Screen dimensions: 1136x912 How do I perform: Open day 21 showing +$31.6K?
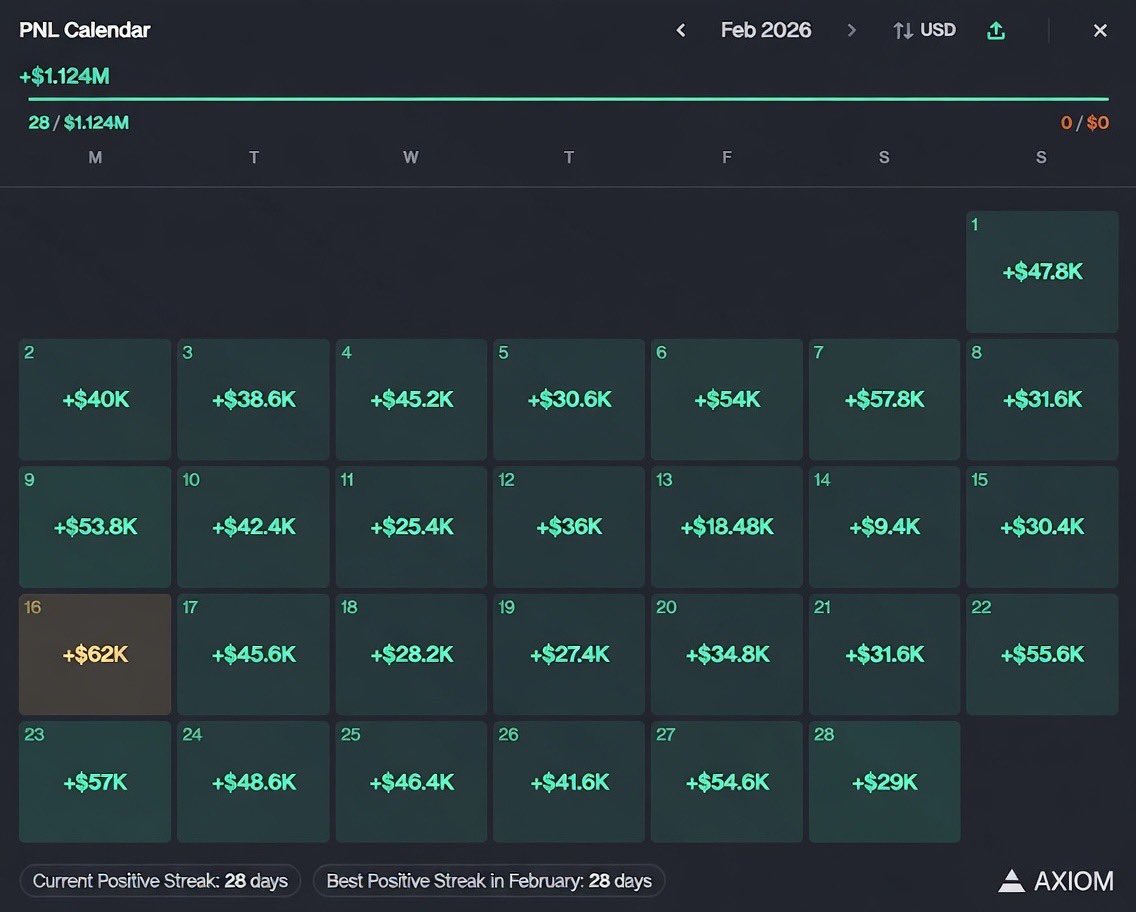[885, 654]
